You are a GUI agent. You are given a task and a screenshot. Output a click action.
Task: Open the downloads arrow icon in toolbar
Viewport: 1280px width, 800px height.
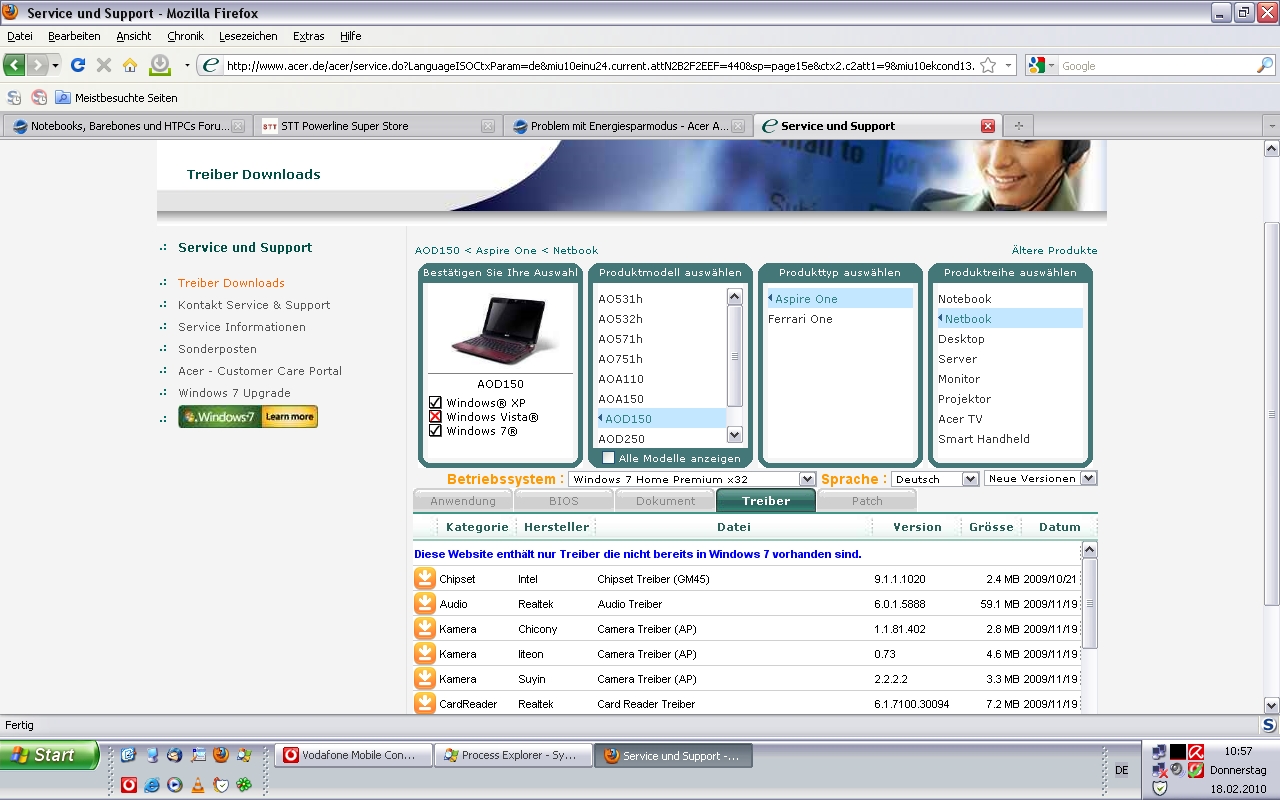tap(160, 65)
